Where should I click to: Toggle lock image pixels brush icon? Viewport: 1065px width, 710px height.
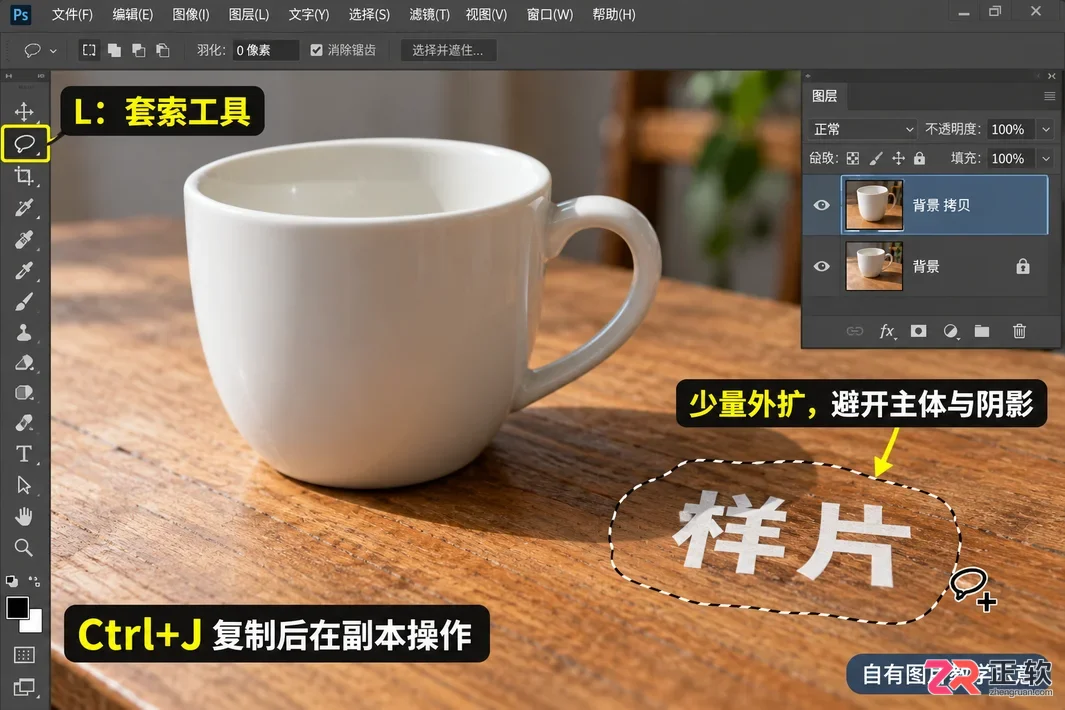point(876,158)
